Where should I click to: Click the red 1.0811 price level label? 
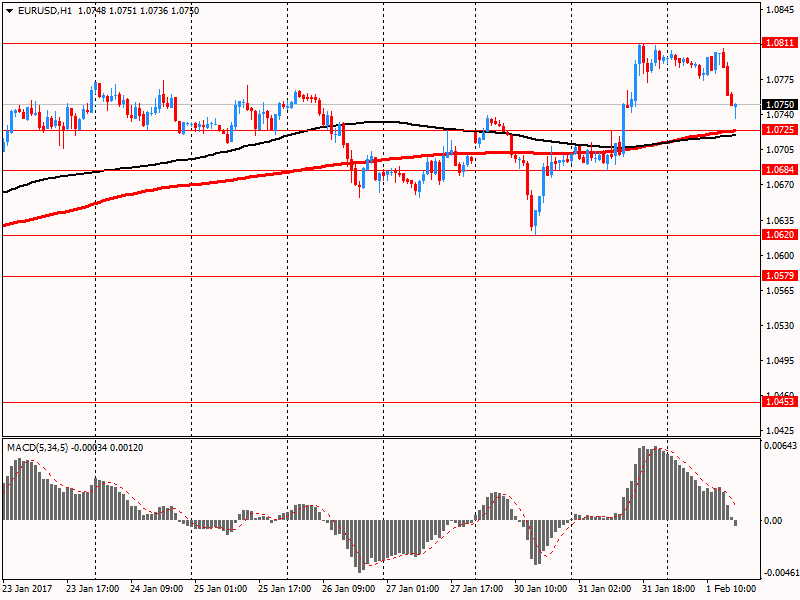[x=779, y=43]
